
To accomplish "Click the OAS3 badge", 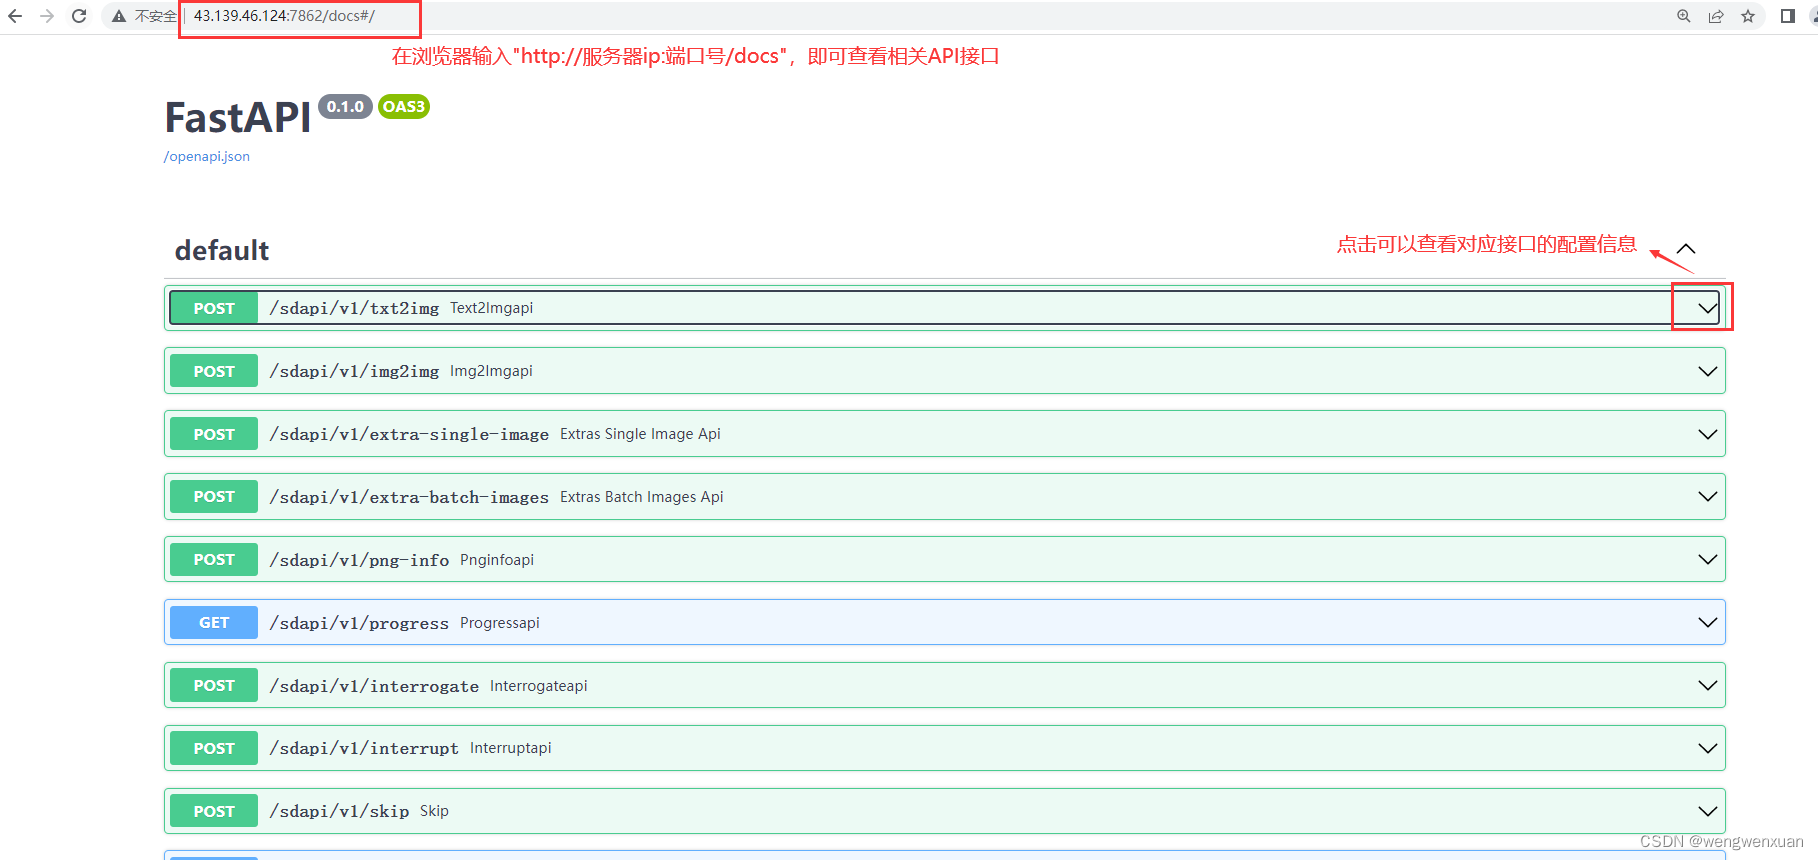I will click(x=404, y=107).
